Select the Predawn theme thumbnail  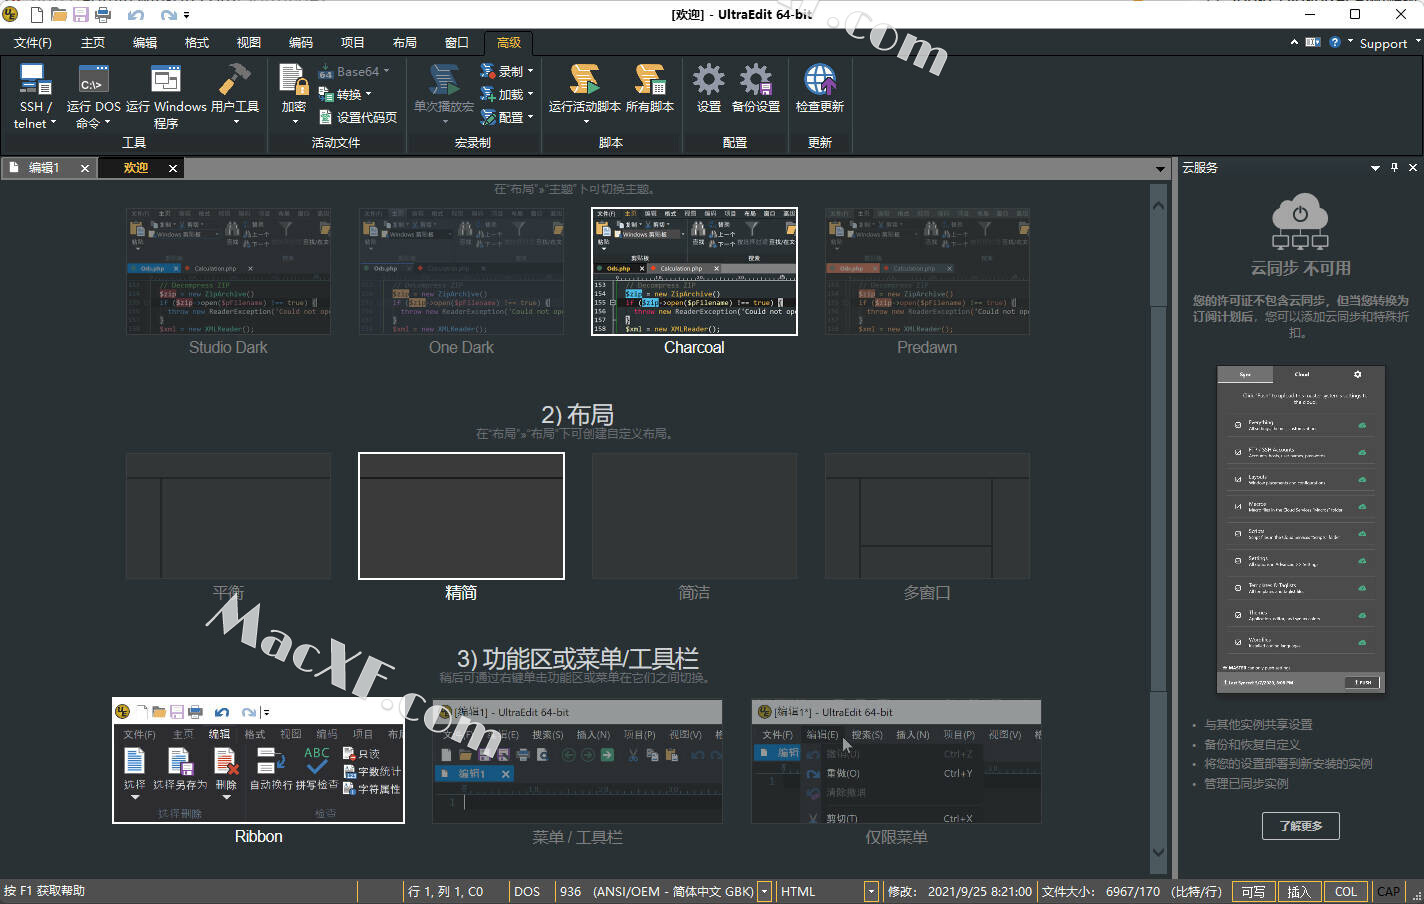[x=927, y=271]
